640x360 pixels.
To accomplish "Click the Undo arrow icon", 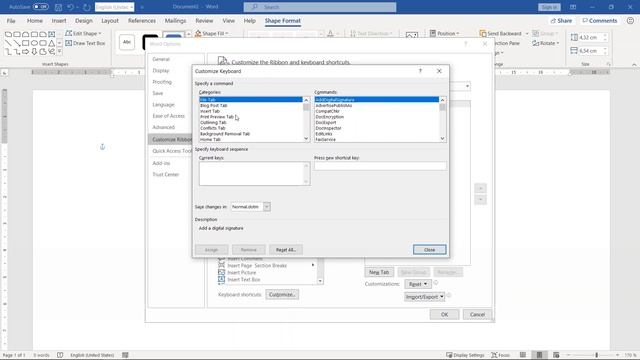I will point(70,7).
